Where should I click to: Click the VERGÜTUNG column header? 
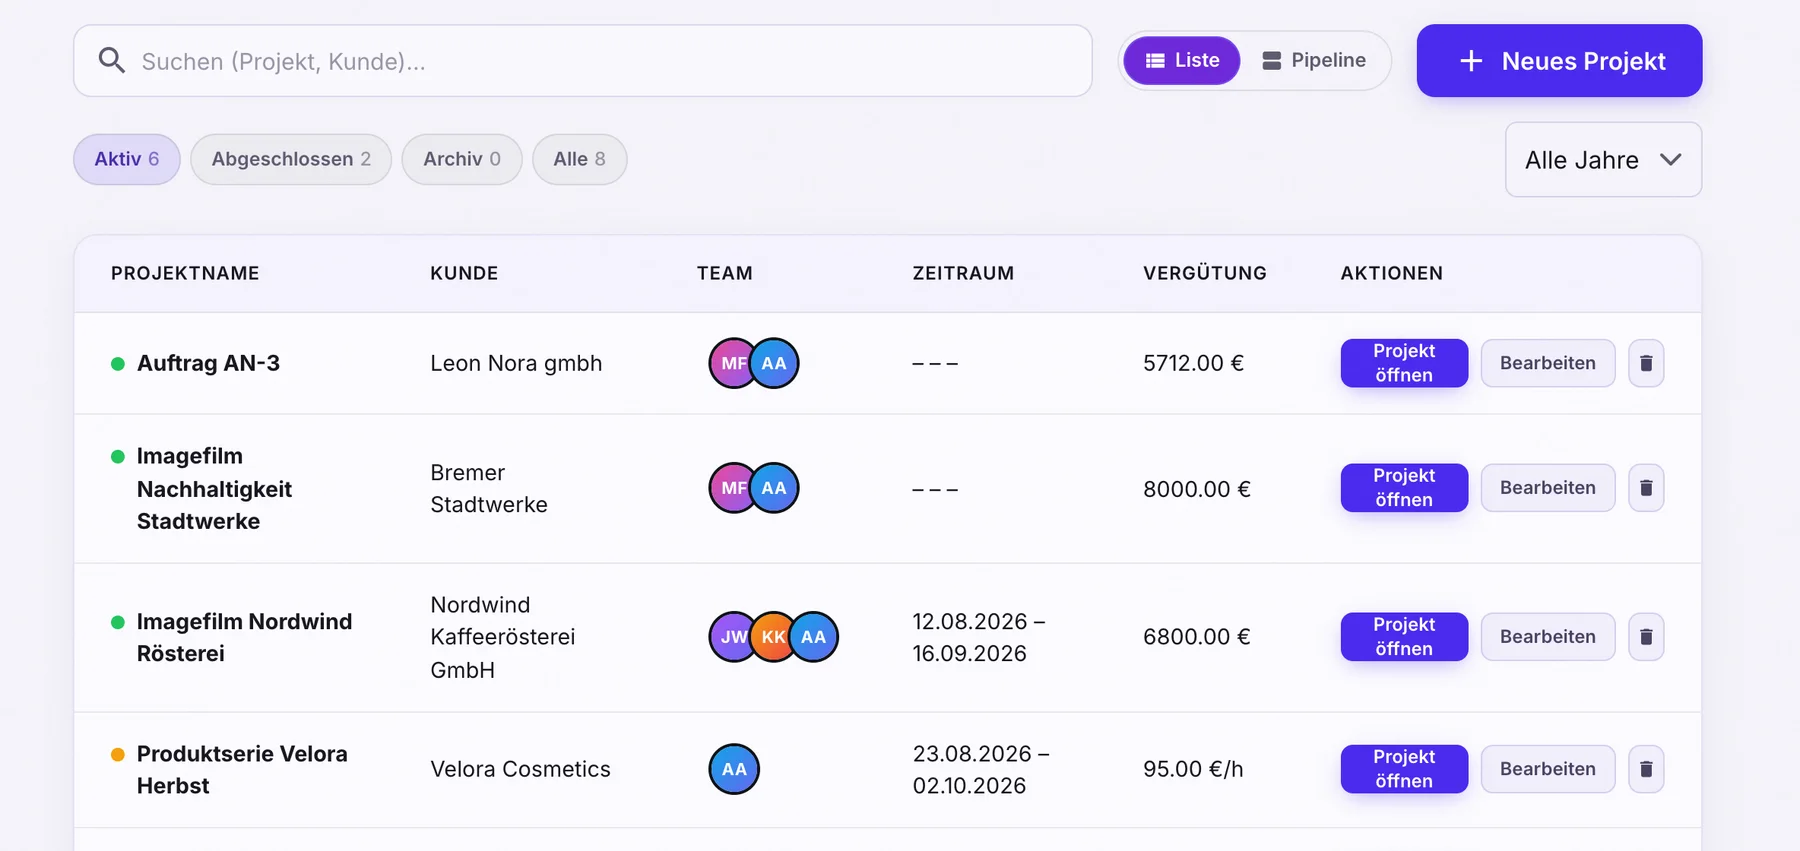(1205, 273)
